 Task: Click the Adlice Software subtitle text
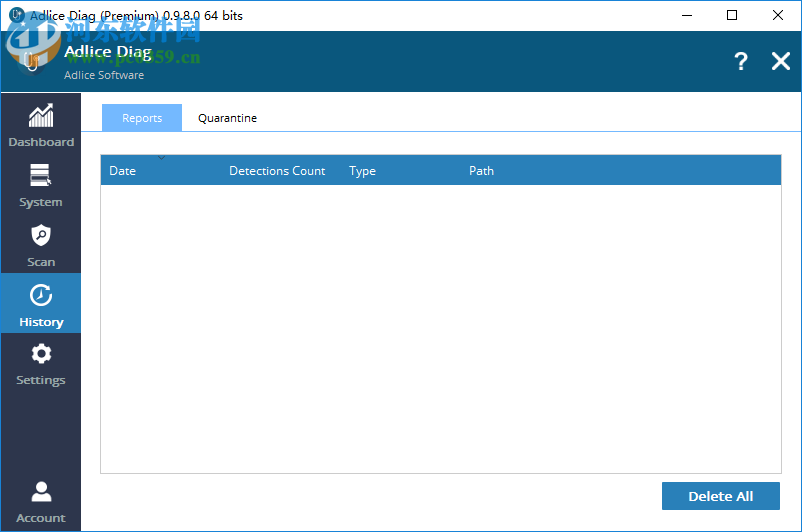[104, 75]
